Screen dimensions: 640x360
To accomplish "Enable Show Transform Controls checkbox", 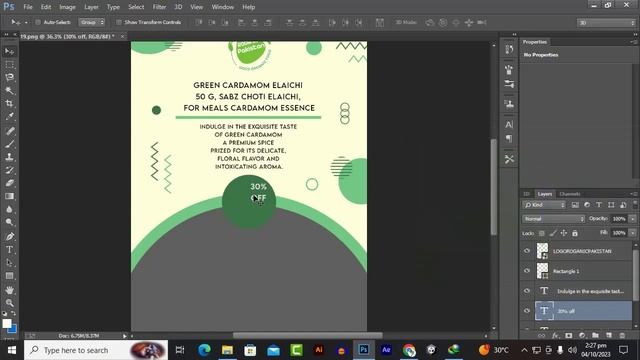I will [119, 22].
